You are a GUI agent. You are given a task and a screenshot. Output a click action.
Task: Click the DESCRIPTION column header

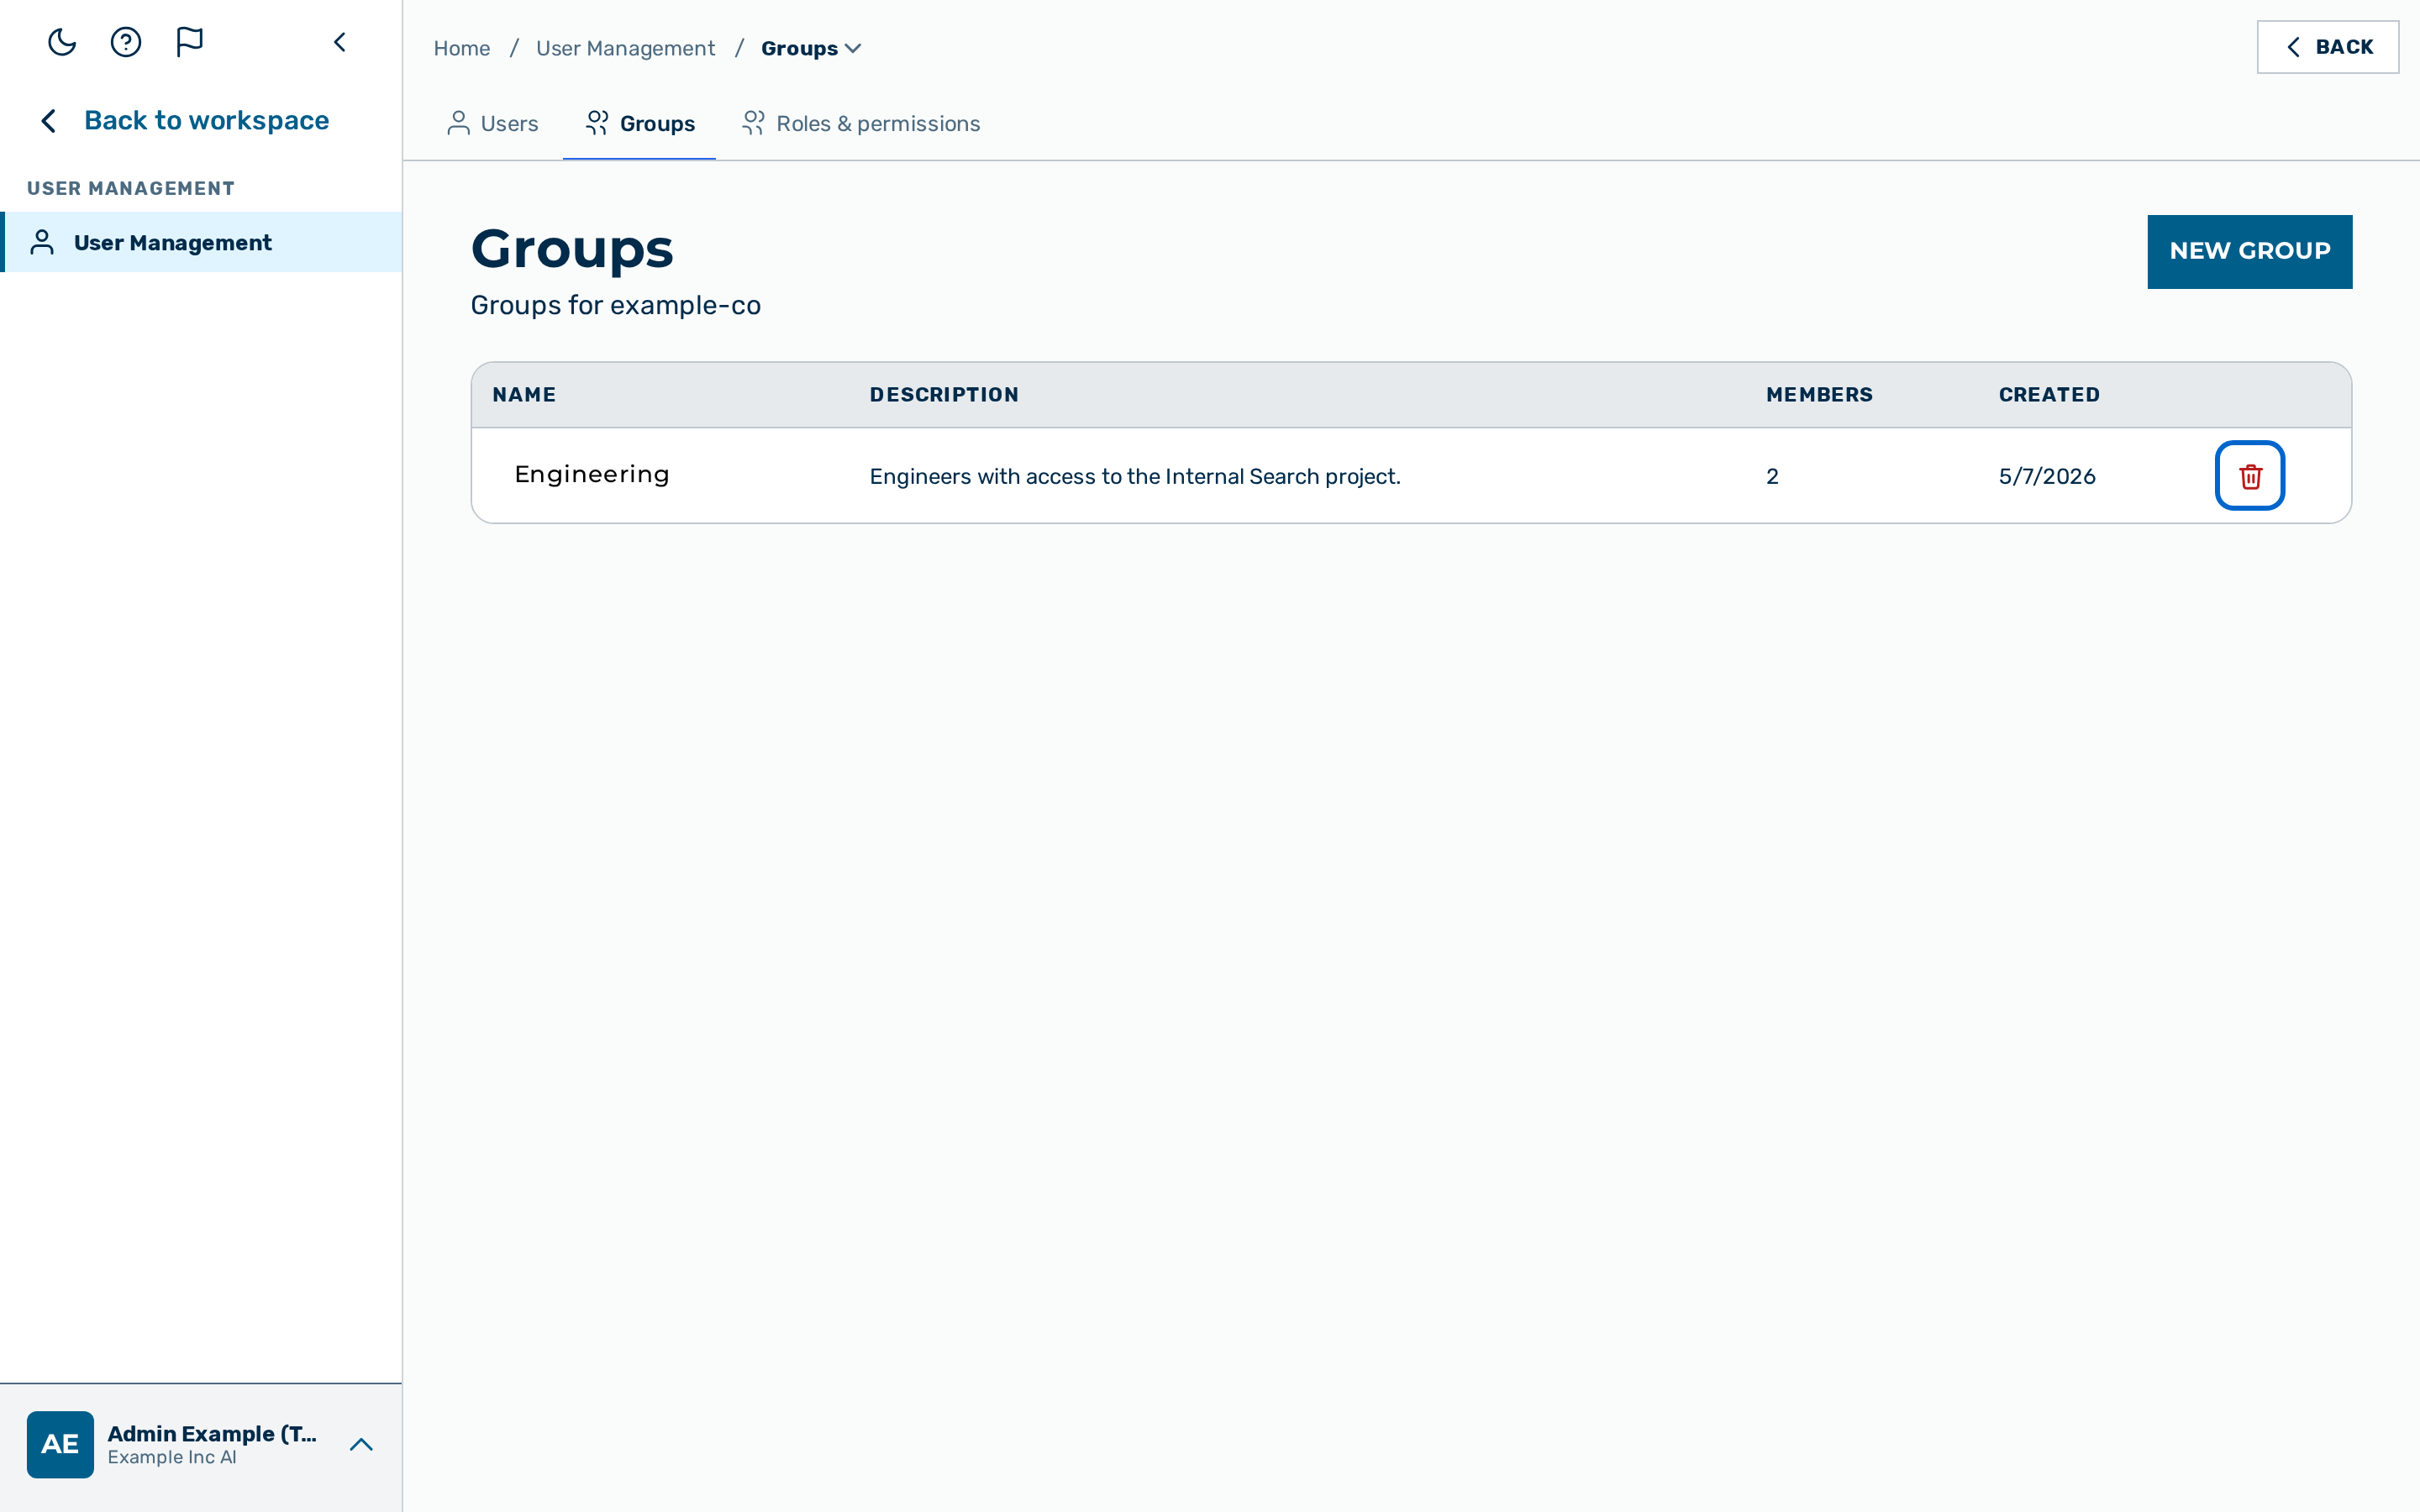pos(944,395)
